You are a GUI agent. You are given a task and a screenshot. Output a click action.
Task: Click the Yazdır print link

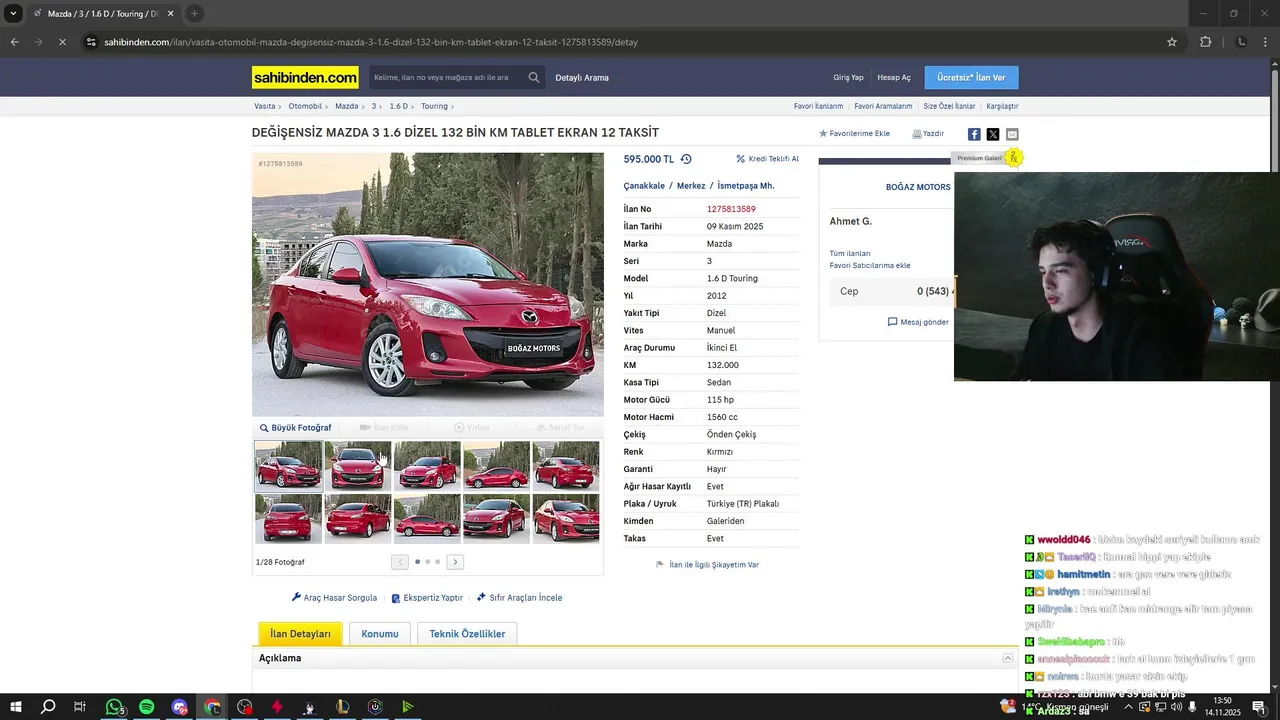point(928,133)
